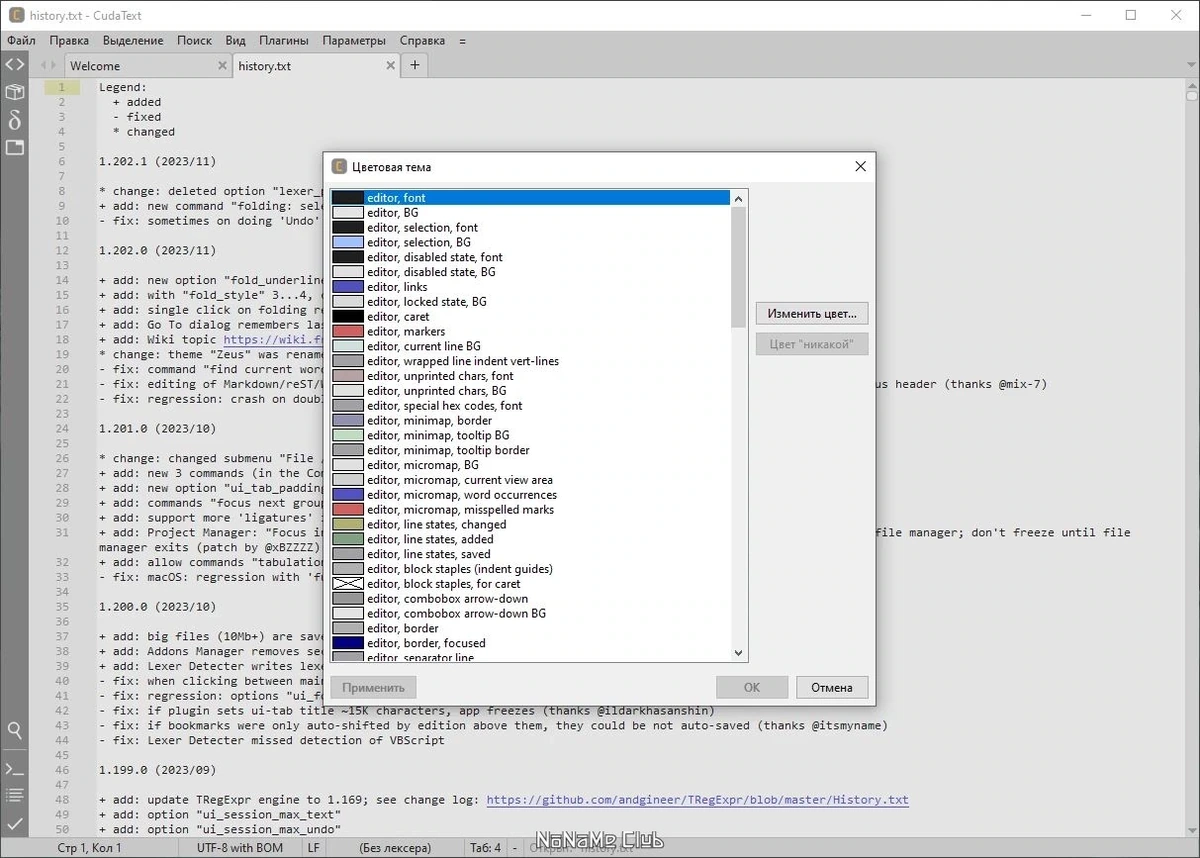Viewport: 1200px width, 858px height.
Task: Open the Параметры menu
Action: point(354,41)
